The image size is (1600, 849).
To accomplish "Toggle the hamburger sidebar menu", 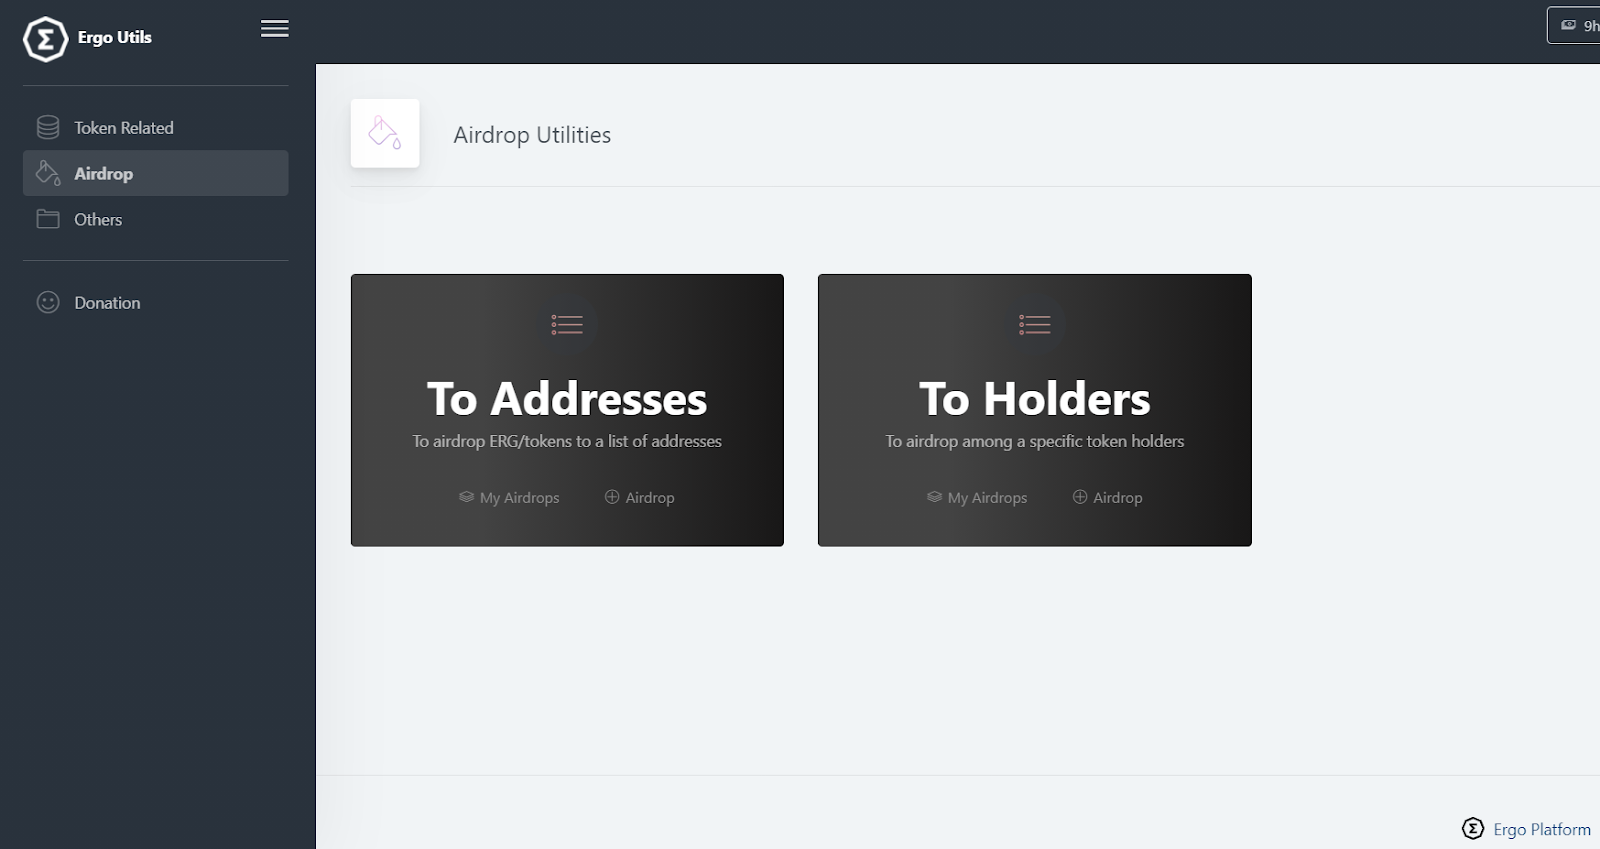I will (x=275, y=29).
